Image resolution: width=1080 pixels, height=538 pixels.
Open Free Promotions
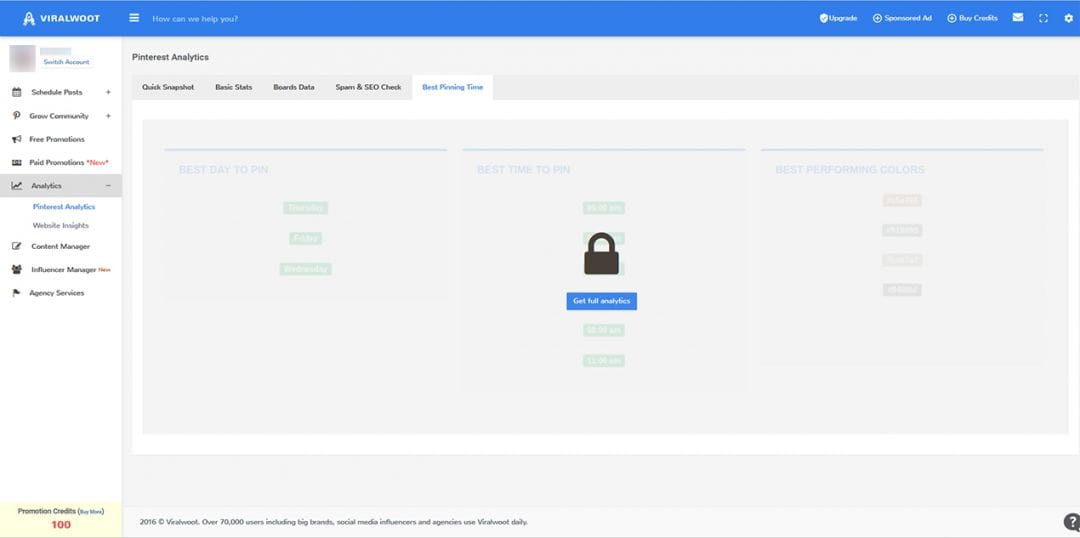tap(56, 139)
